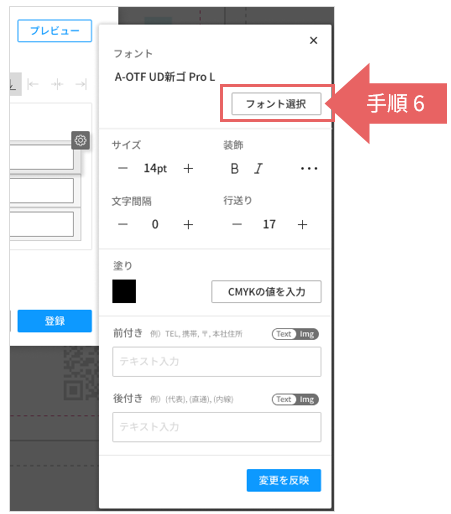Screen dimensions: 451x514
Task: Switch 前付き prefix to Img mode
Action: 307,334
